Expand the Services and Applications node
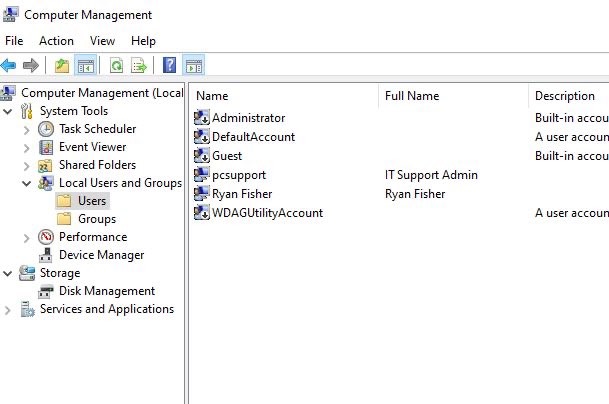Viewport: 609px width, 404px height. [x=7, y=310]
